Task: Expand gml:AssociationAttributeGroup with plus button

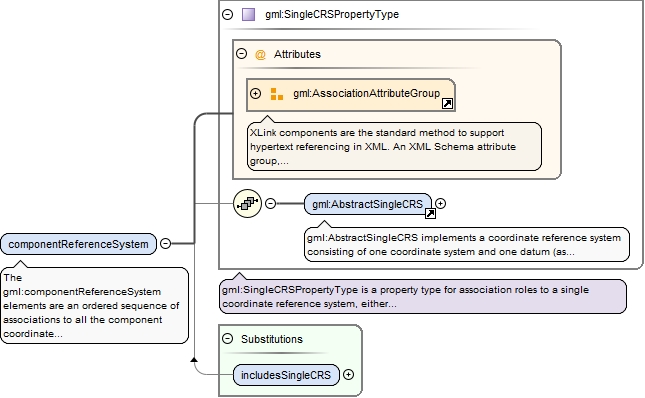Action: click(255, 93)
